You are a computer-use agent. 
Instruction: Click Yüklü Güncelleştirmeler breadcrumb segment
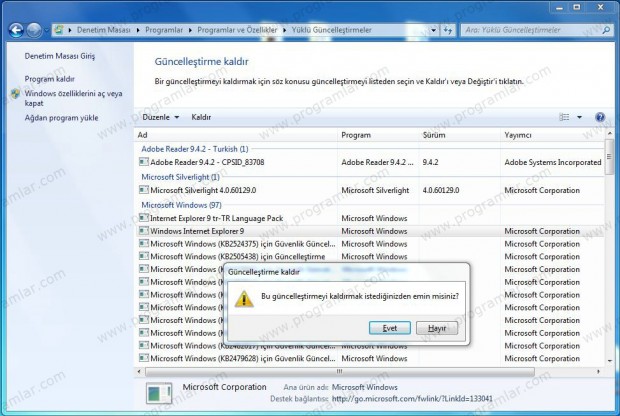click(x=332, y=30)
